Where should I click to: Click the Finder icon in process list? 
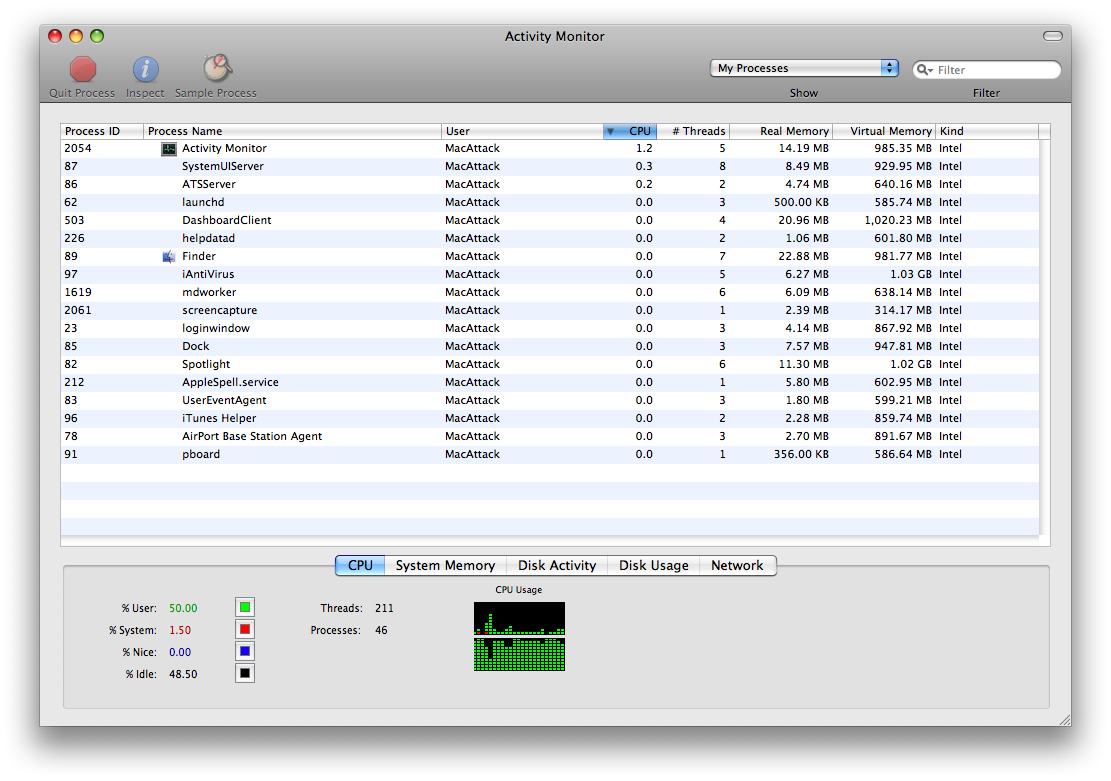click(169, 257)
